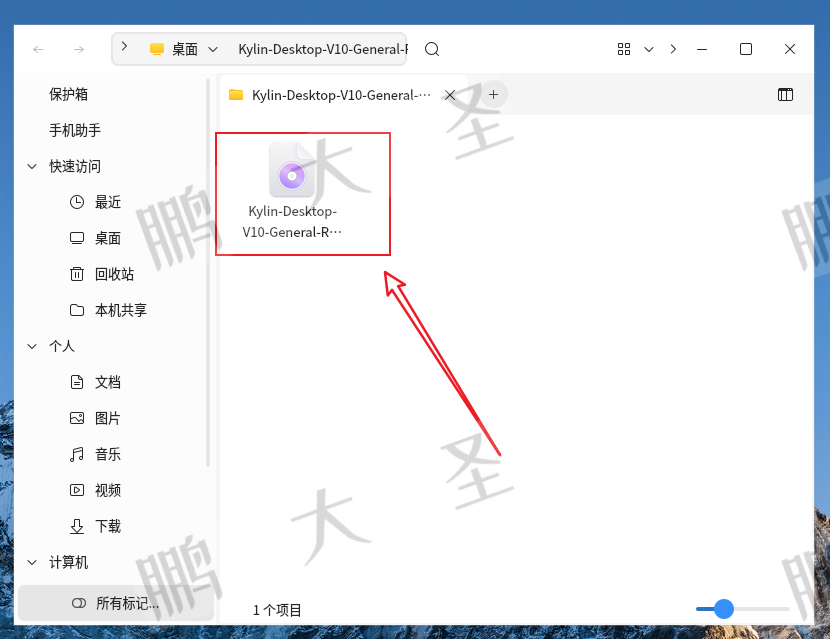
Task: Minimize the file manager window
Action: point(702,49)
